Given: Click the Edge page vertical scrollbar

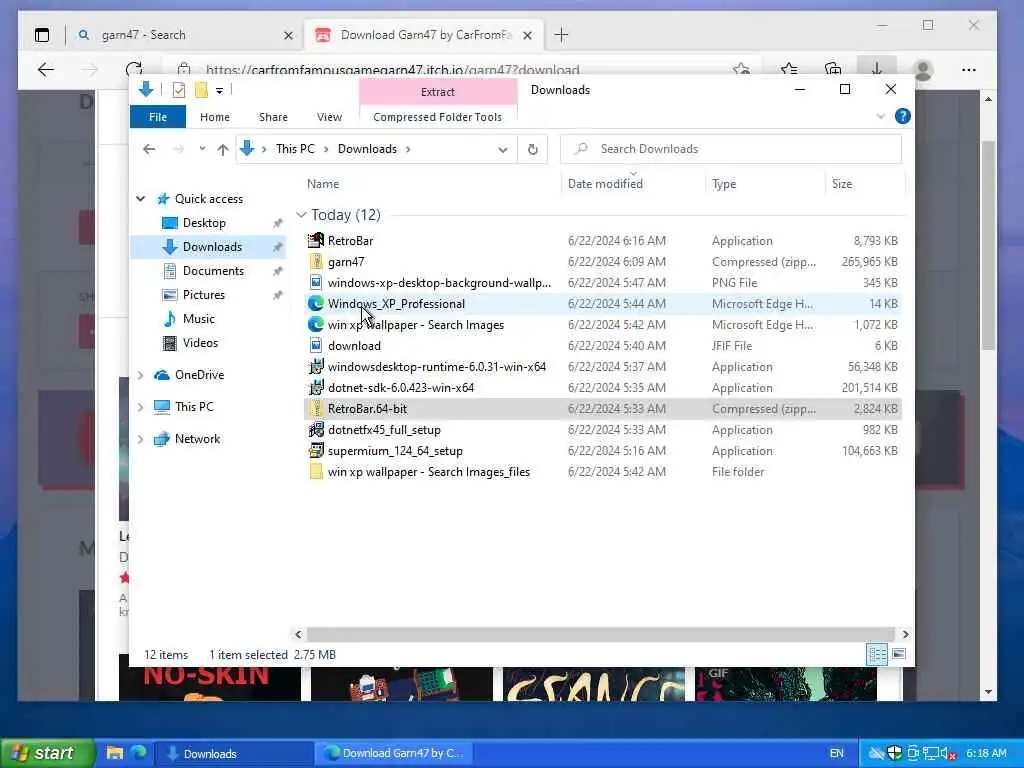Looking at the screenshot, I should tap(988, 245).
